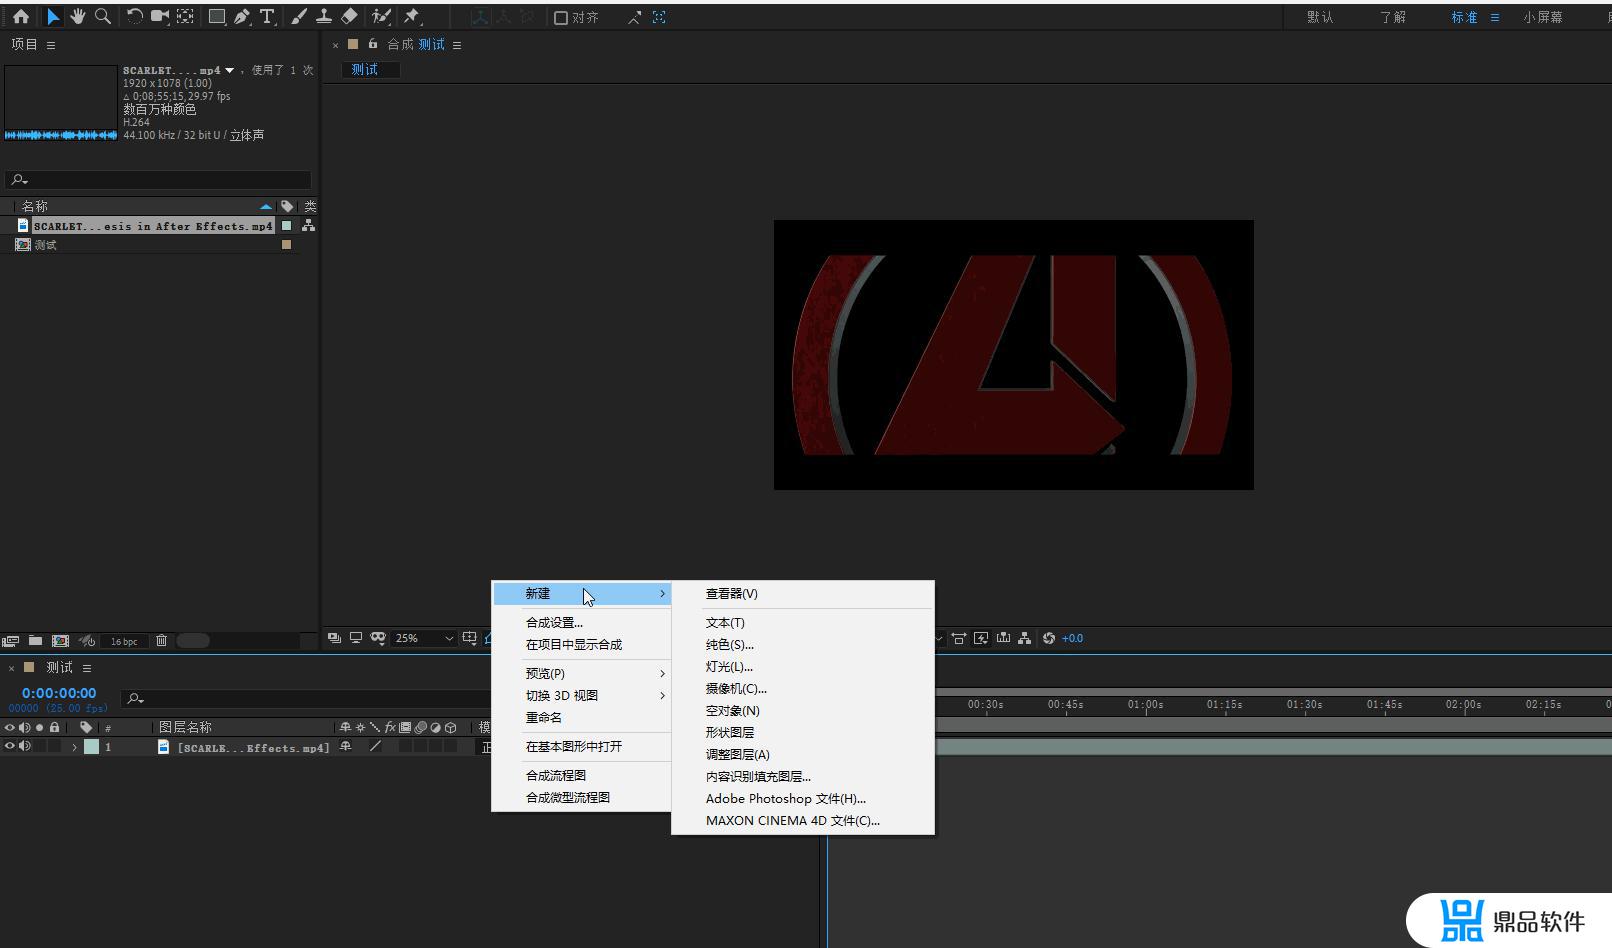This screenshot has width=1612, height=948.
Task: Open the 合成 测试 viewer panel menu
Action: tap(457, 45)
